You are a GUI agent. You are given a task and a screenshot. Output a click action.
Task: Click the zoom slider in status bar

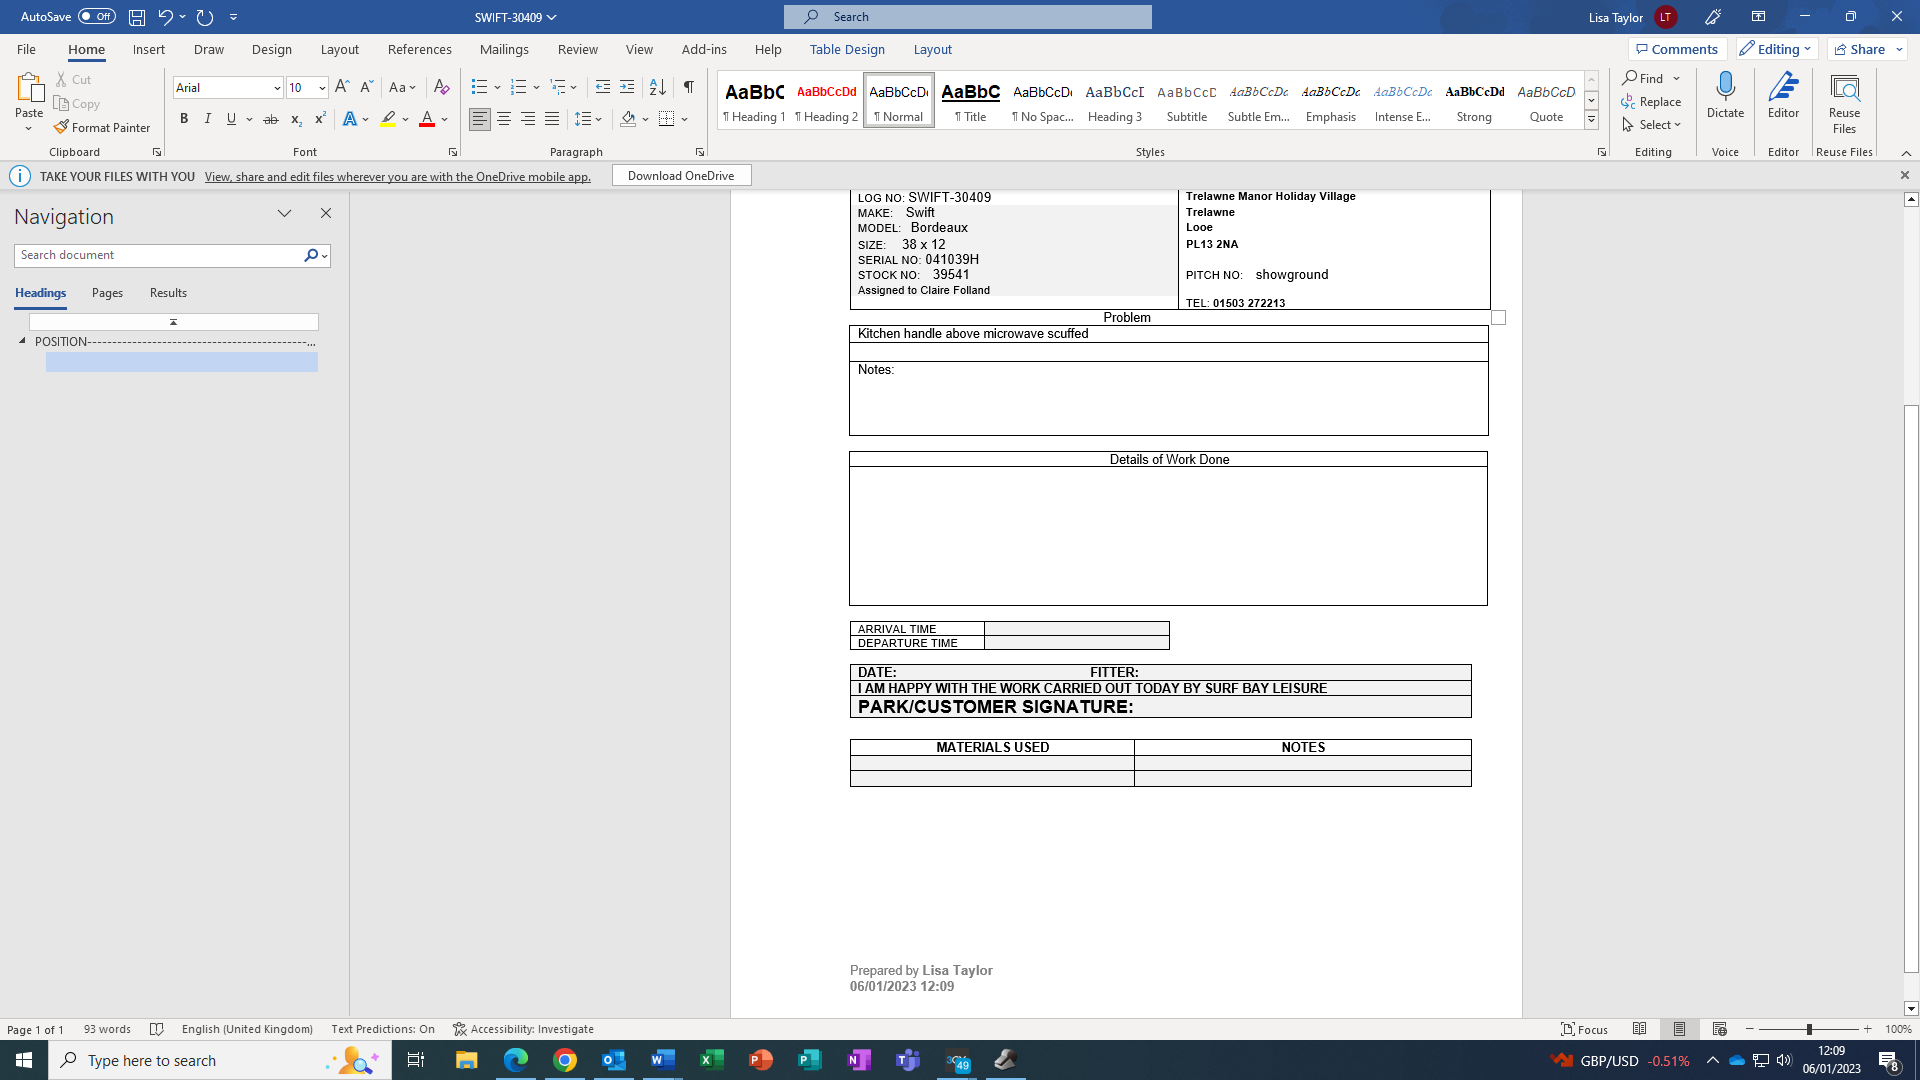click(1808, 1029)
